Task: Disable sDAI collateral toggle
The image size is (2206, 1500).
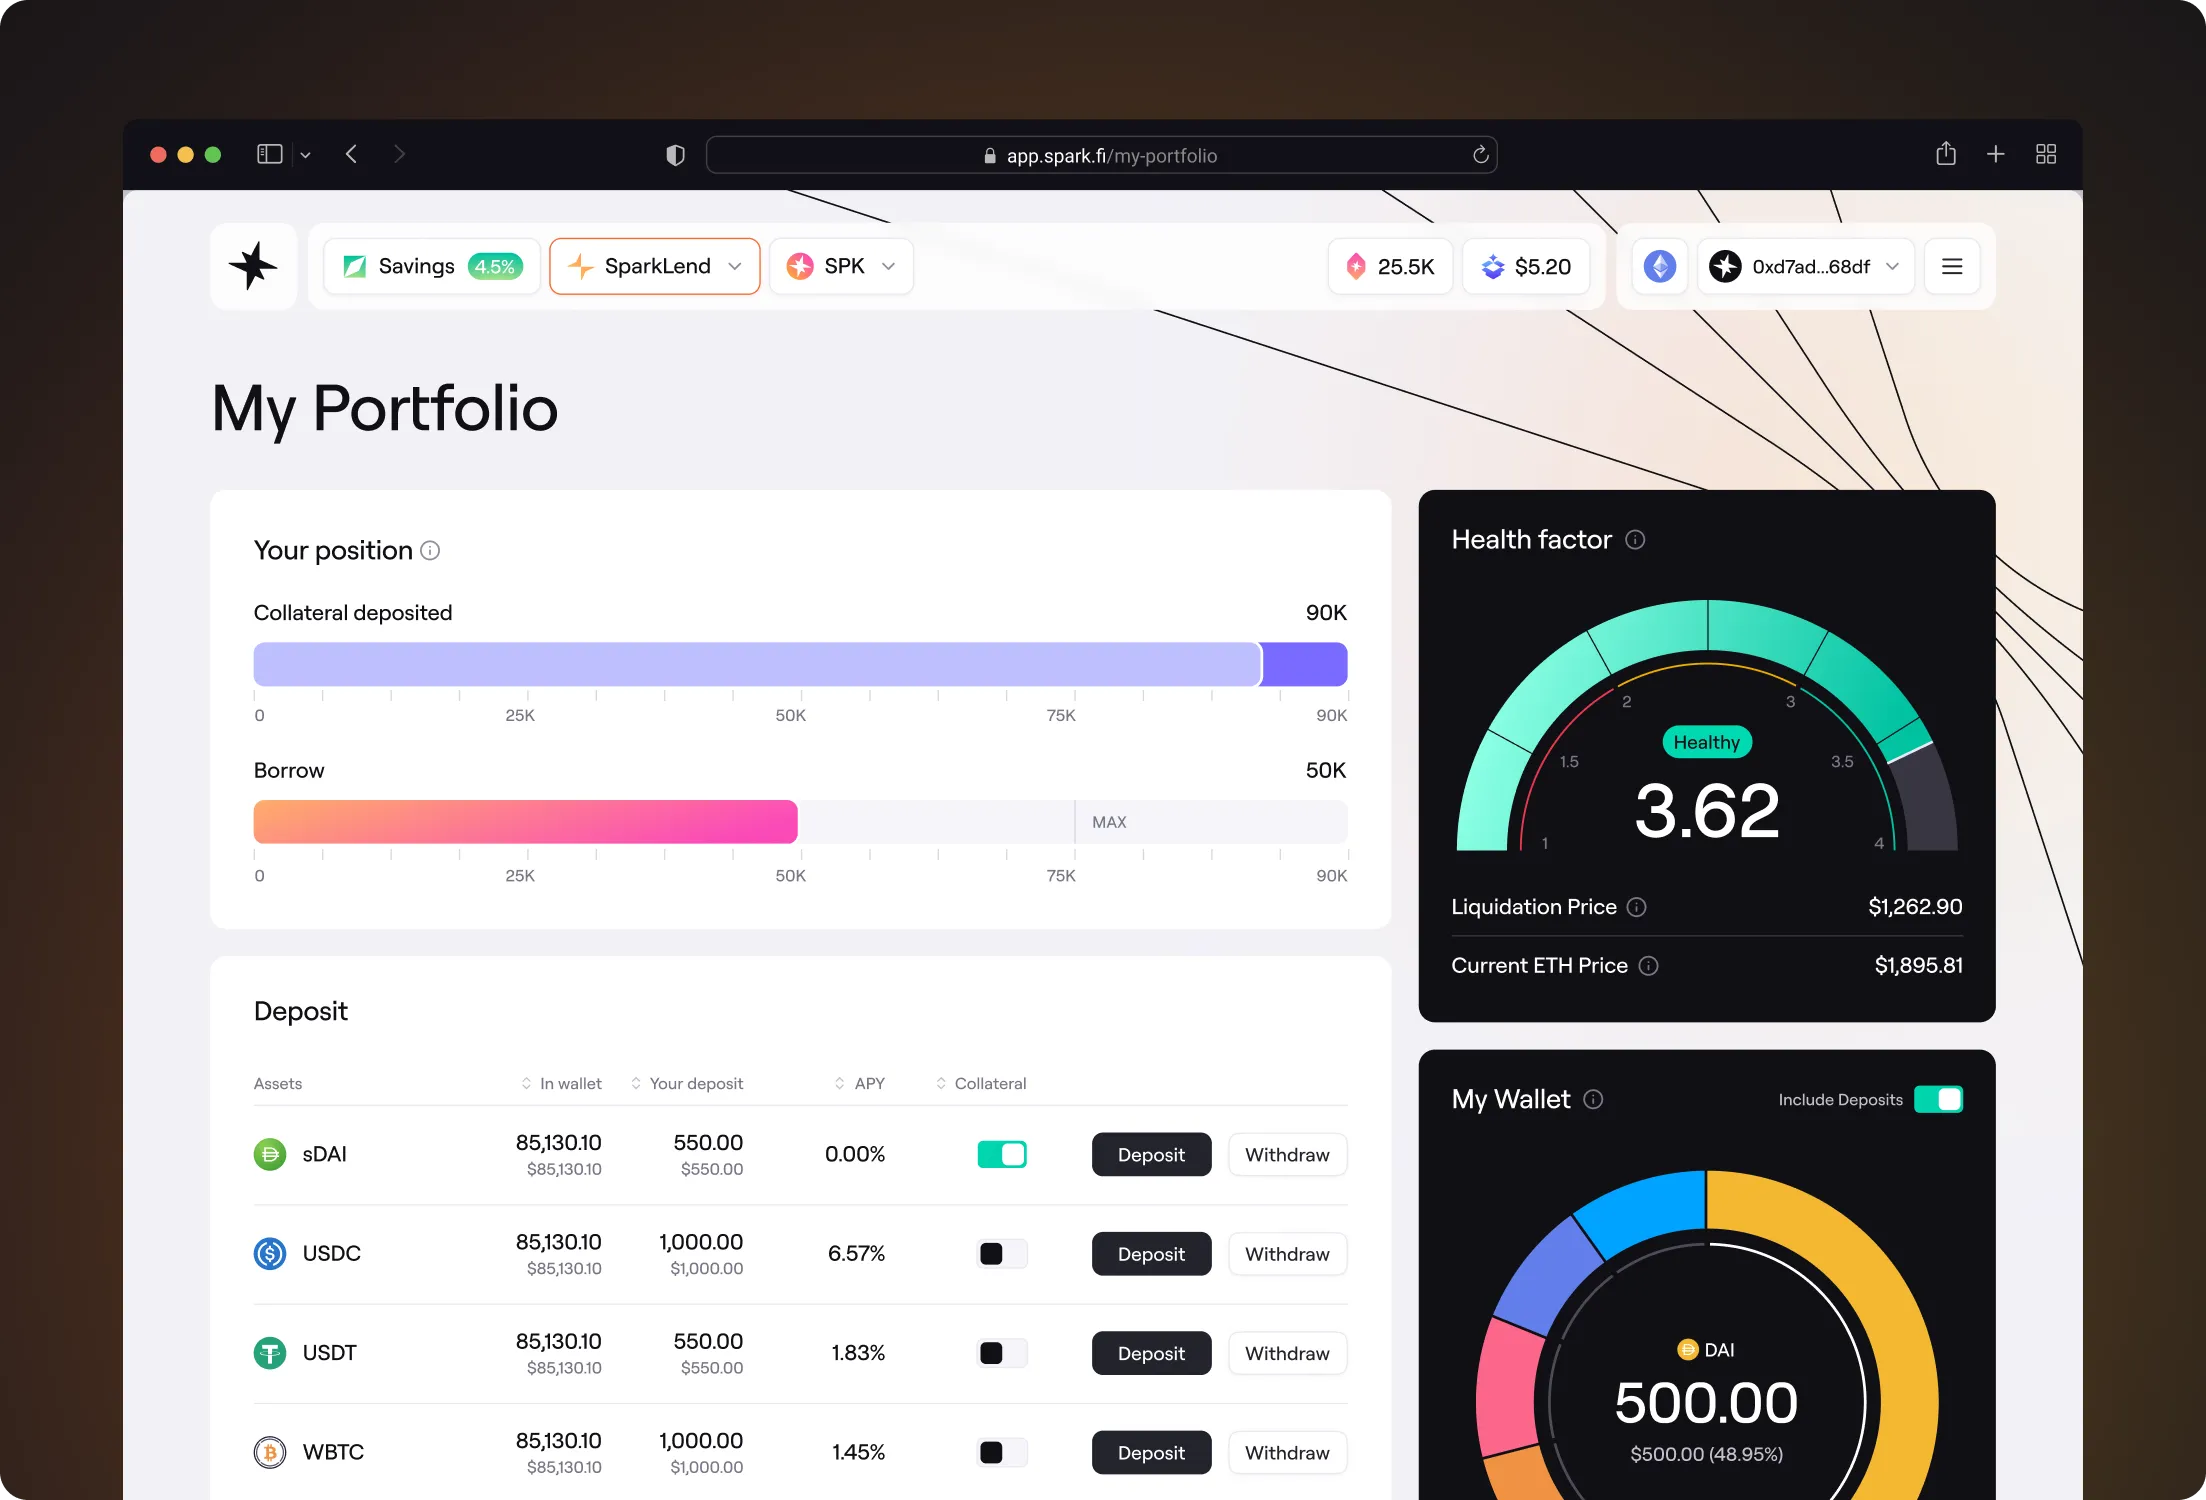Action: [x=1002, y=1154]
